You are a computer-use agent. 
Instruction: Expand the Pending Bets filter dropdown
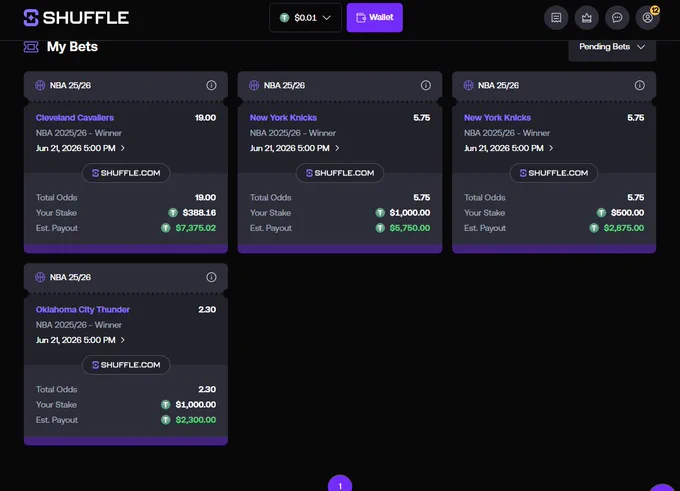(x=612, y=47)
